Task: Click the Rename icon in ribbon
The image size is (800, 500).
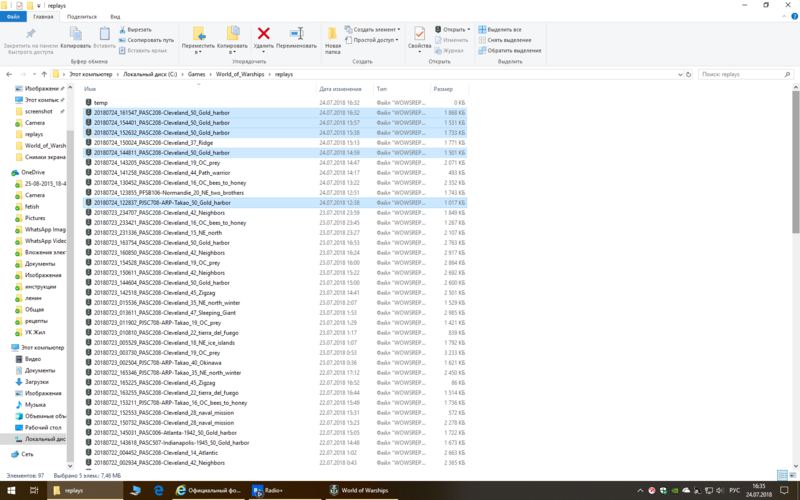Action: click(x=296, y=34)
